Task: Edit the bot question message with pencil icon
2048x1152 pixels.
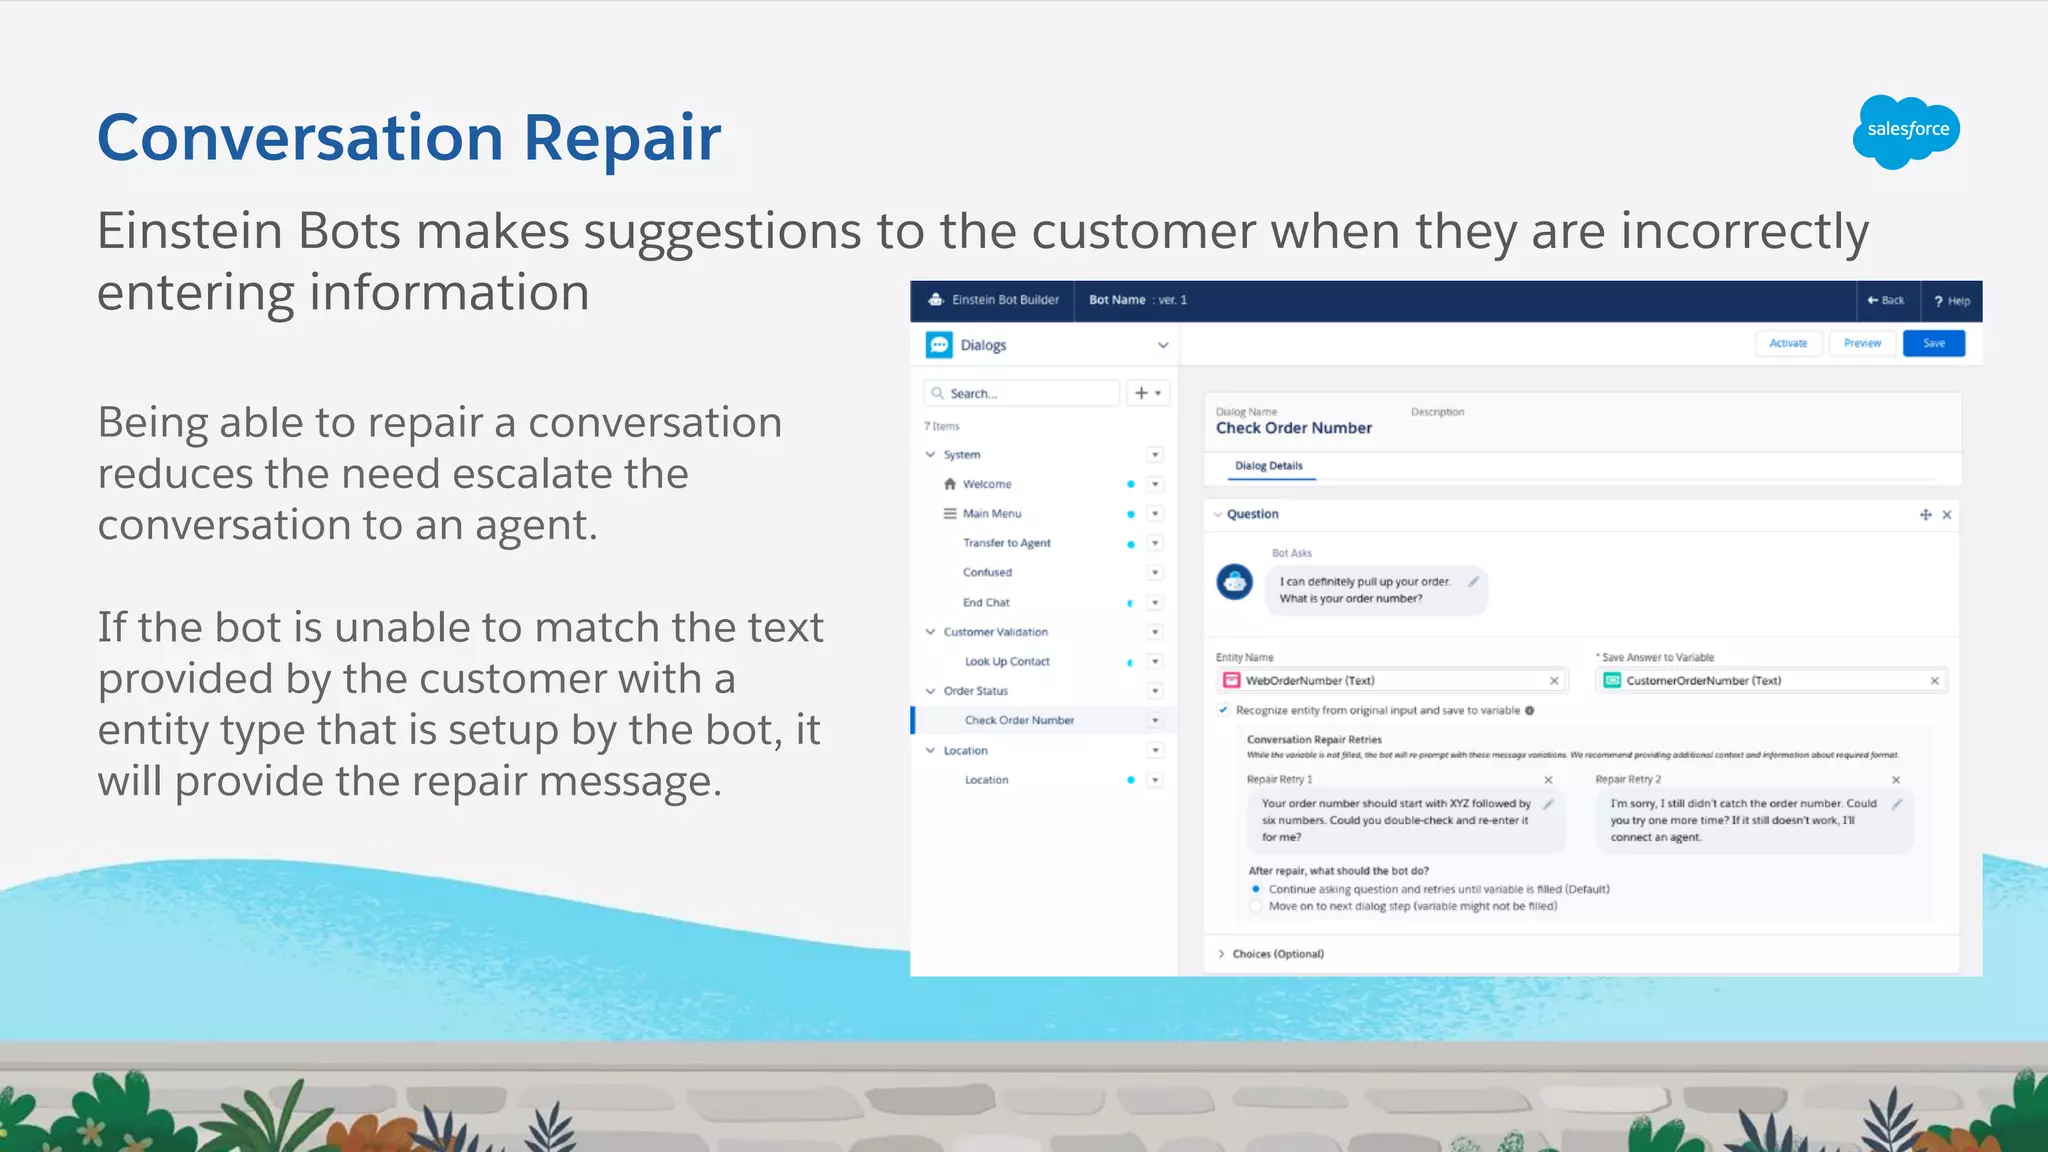Action: [x=1473, y=581]
